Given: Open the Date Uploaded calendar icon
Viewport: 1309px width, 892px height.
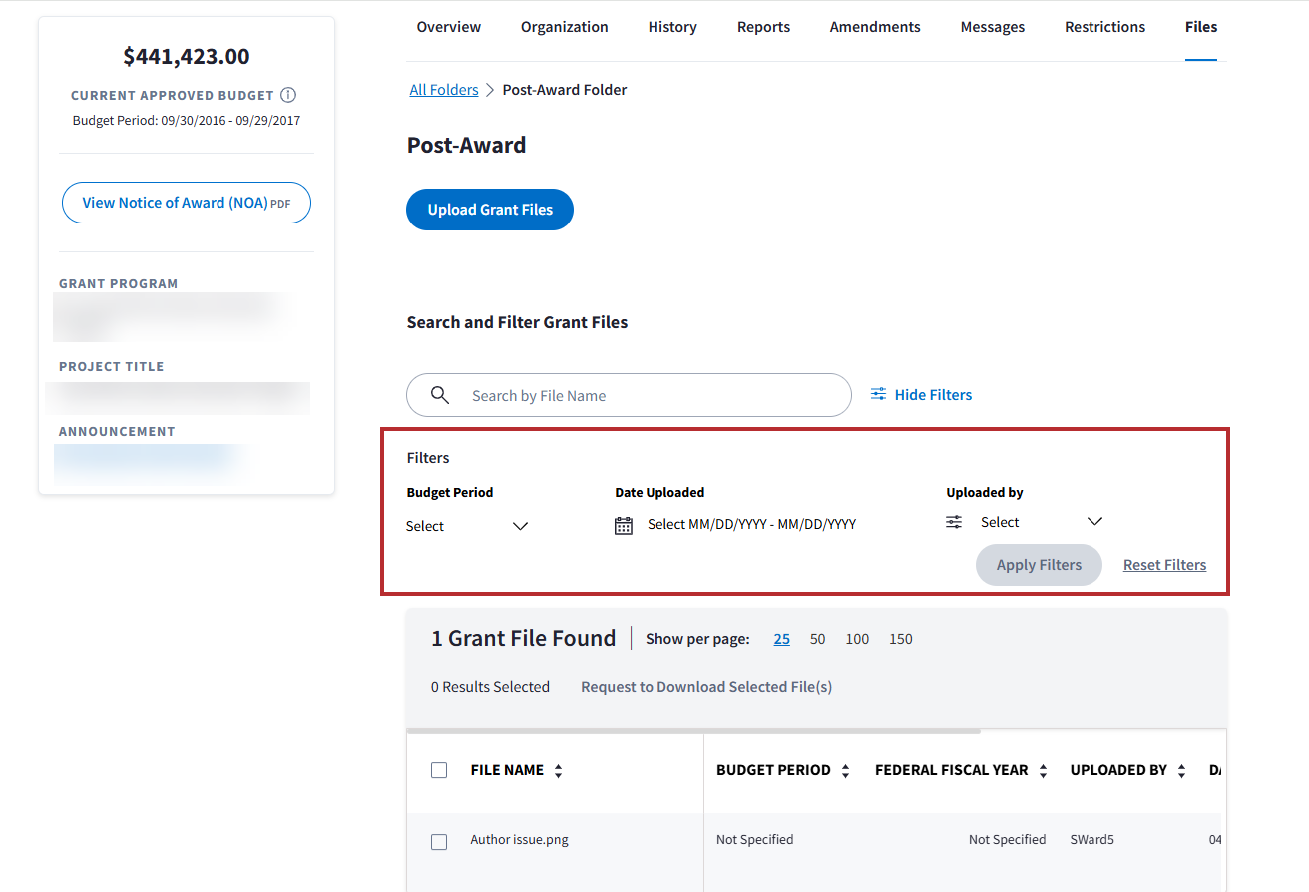Looking at the screenshot, I should coord(624,525).
